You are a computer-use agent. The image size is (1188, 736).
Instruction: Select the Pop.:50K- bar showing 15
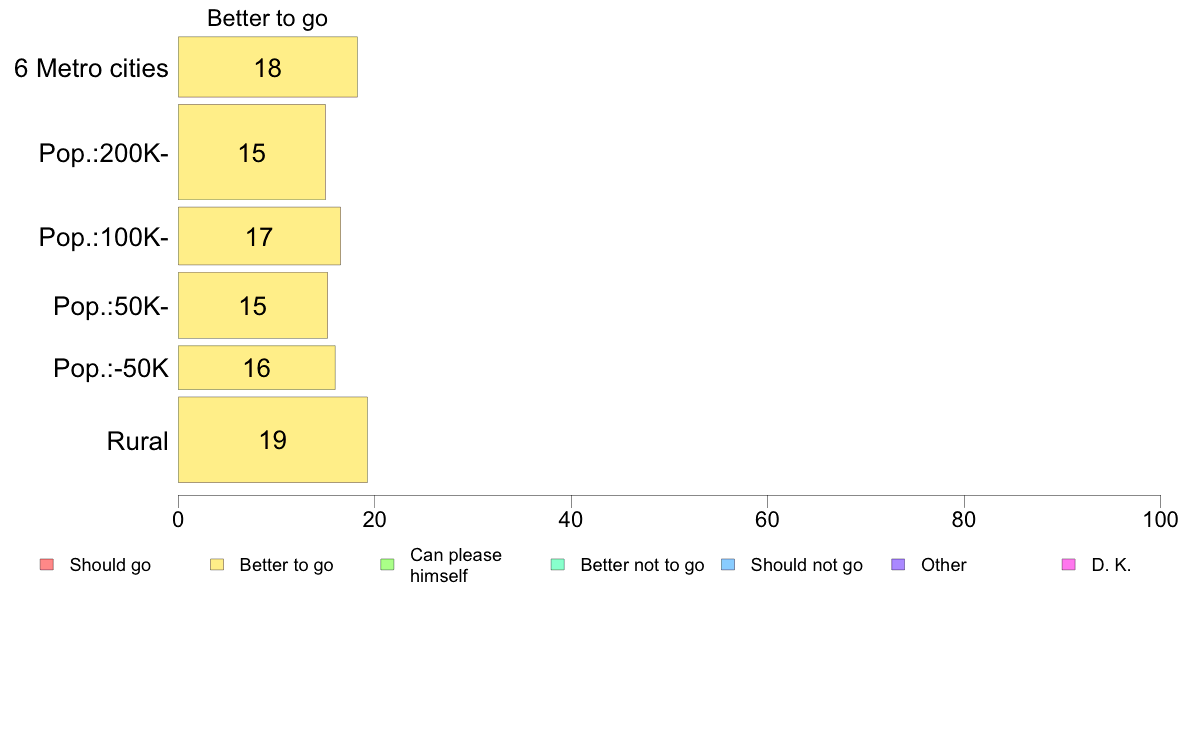(253, 305)
